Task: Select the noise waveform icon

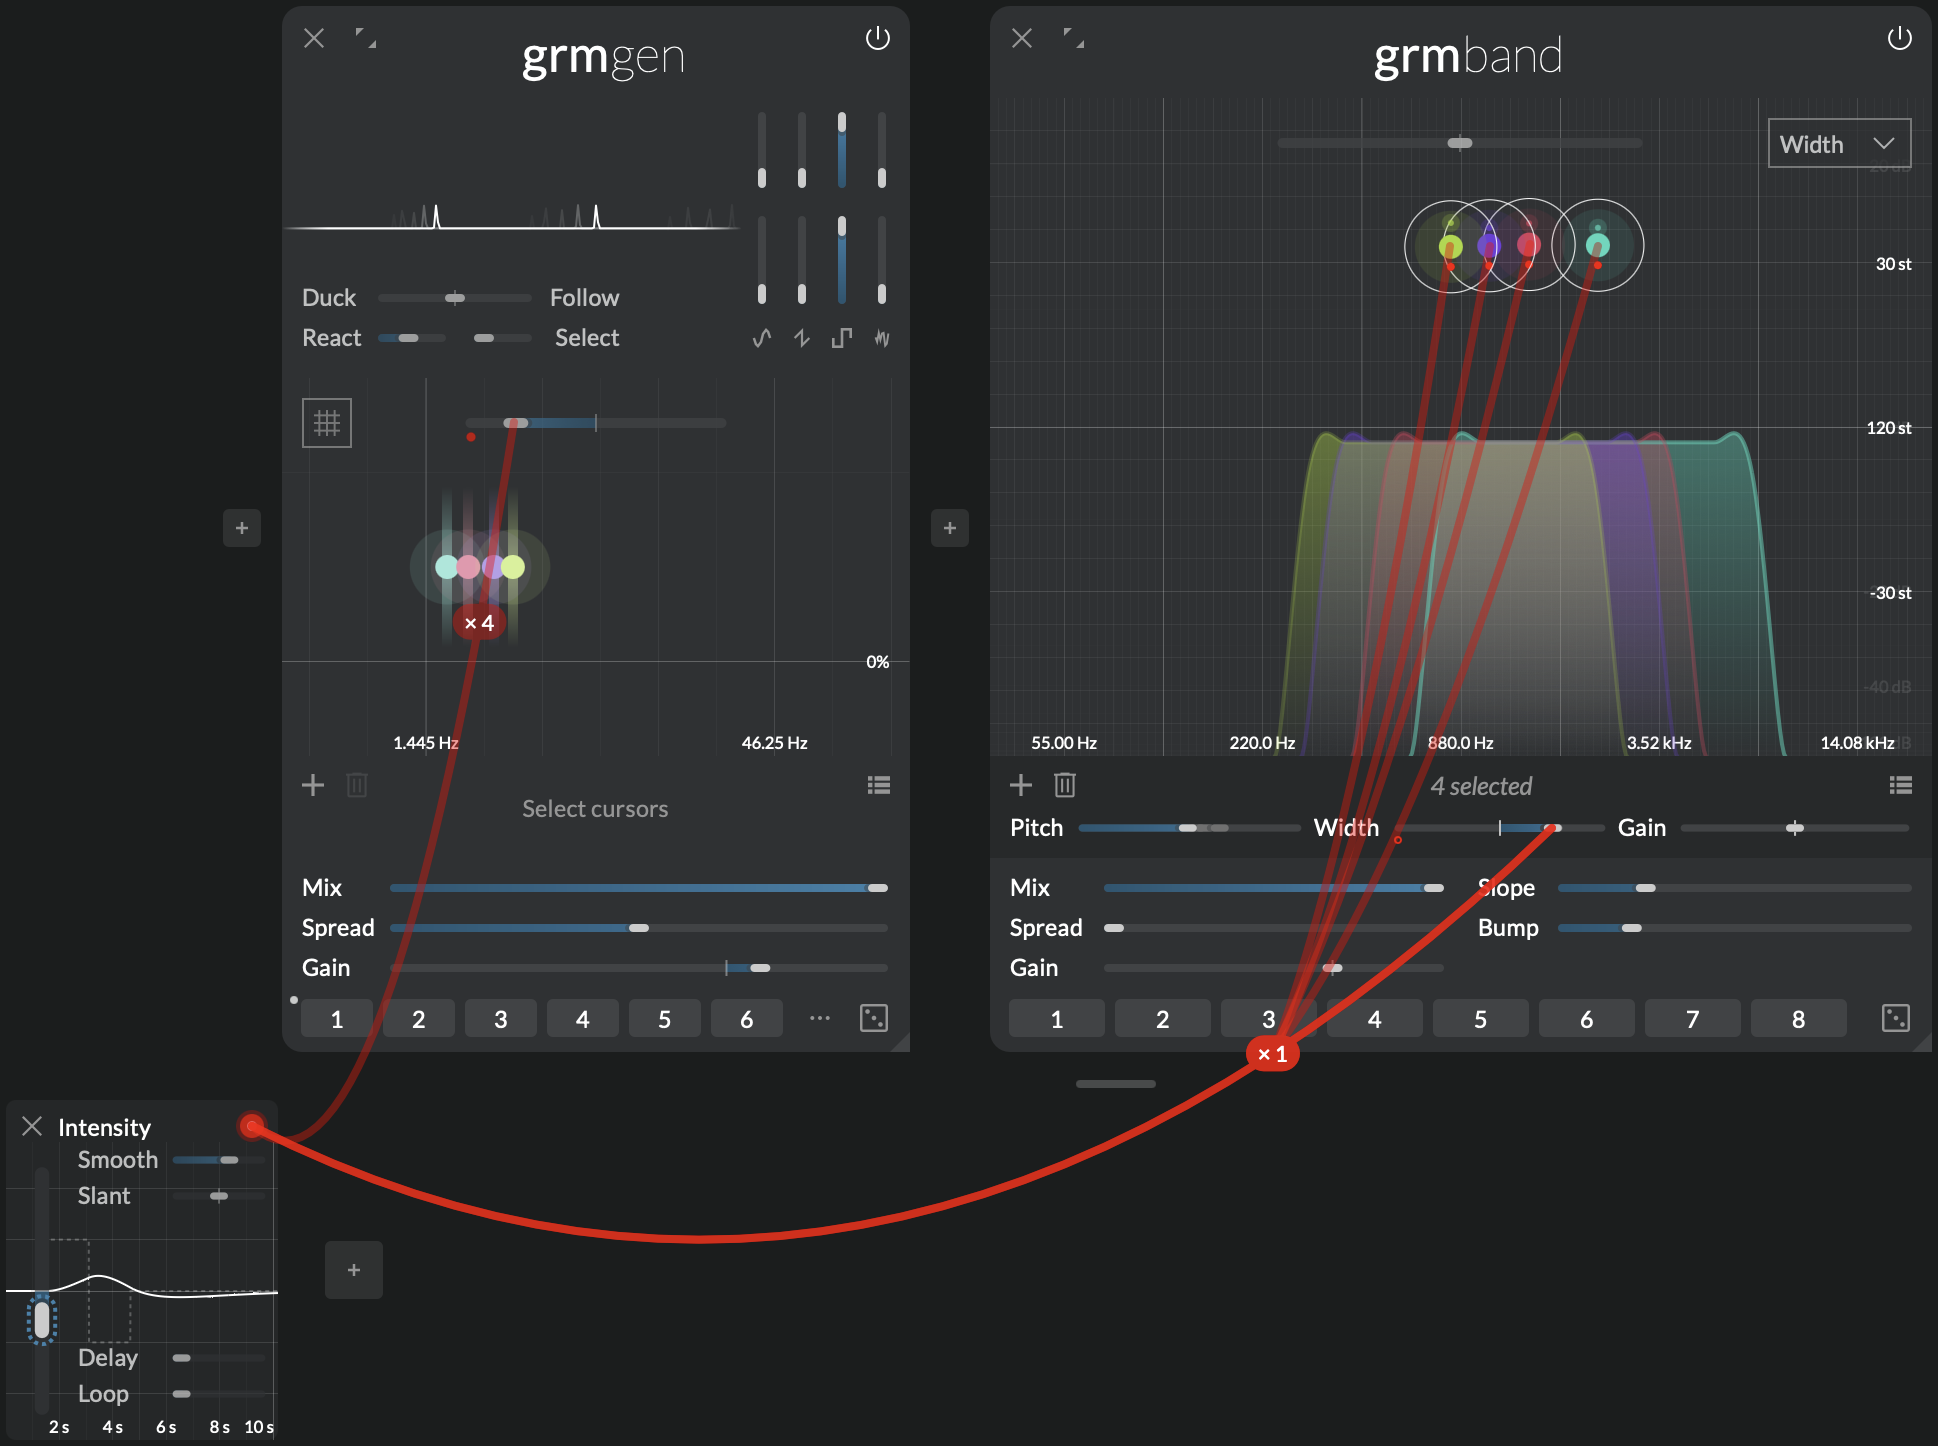Action: pyautogui.click(x=881, y=338)
